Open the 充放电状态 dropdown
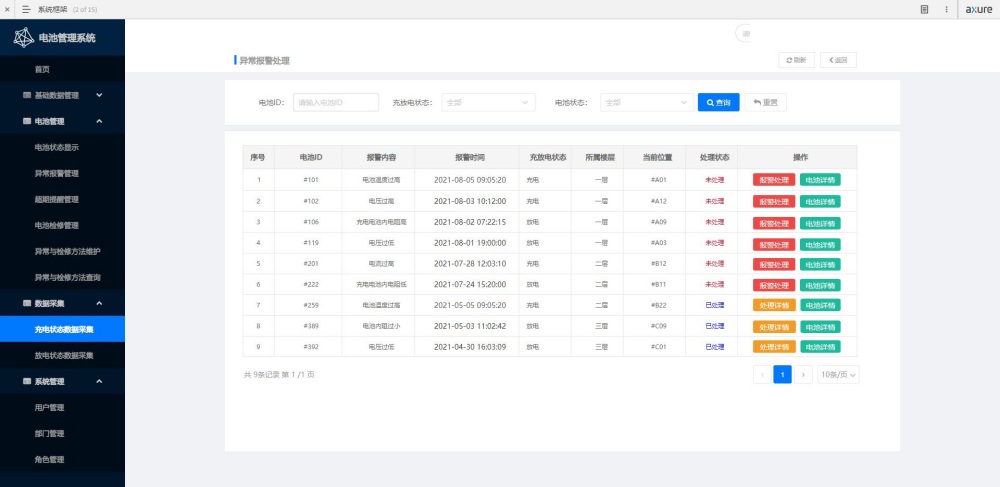Viewport: 1000px width, 487px height. (x=488, y=103)
